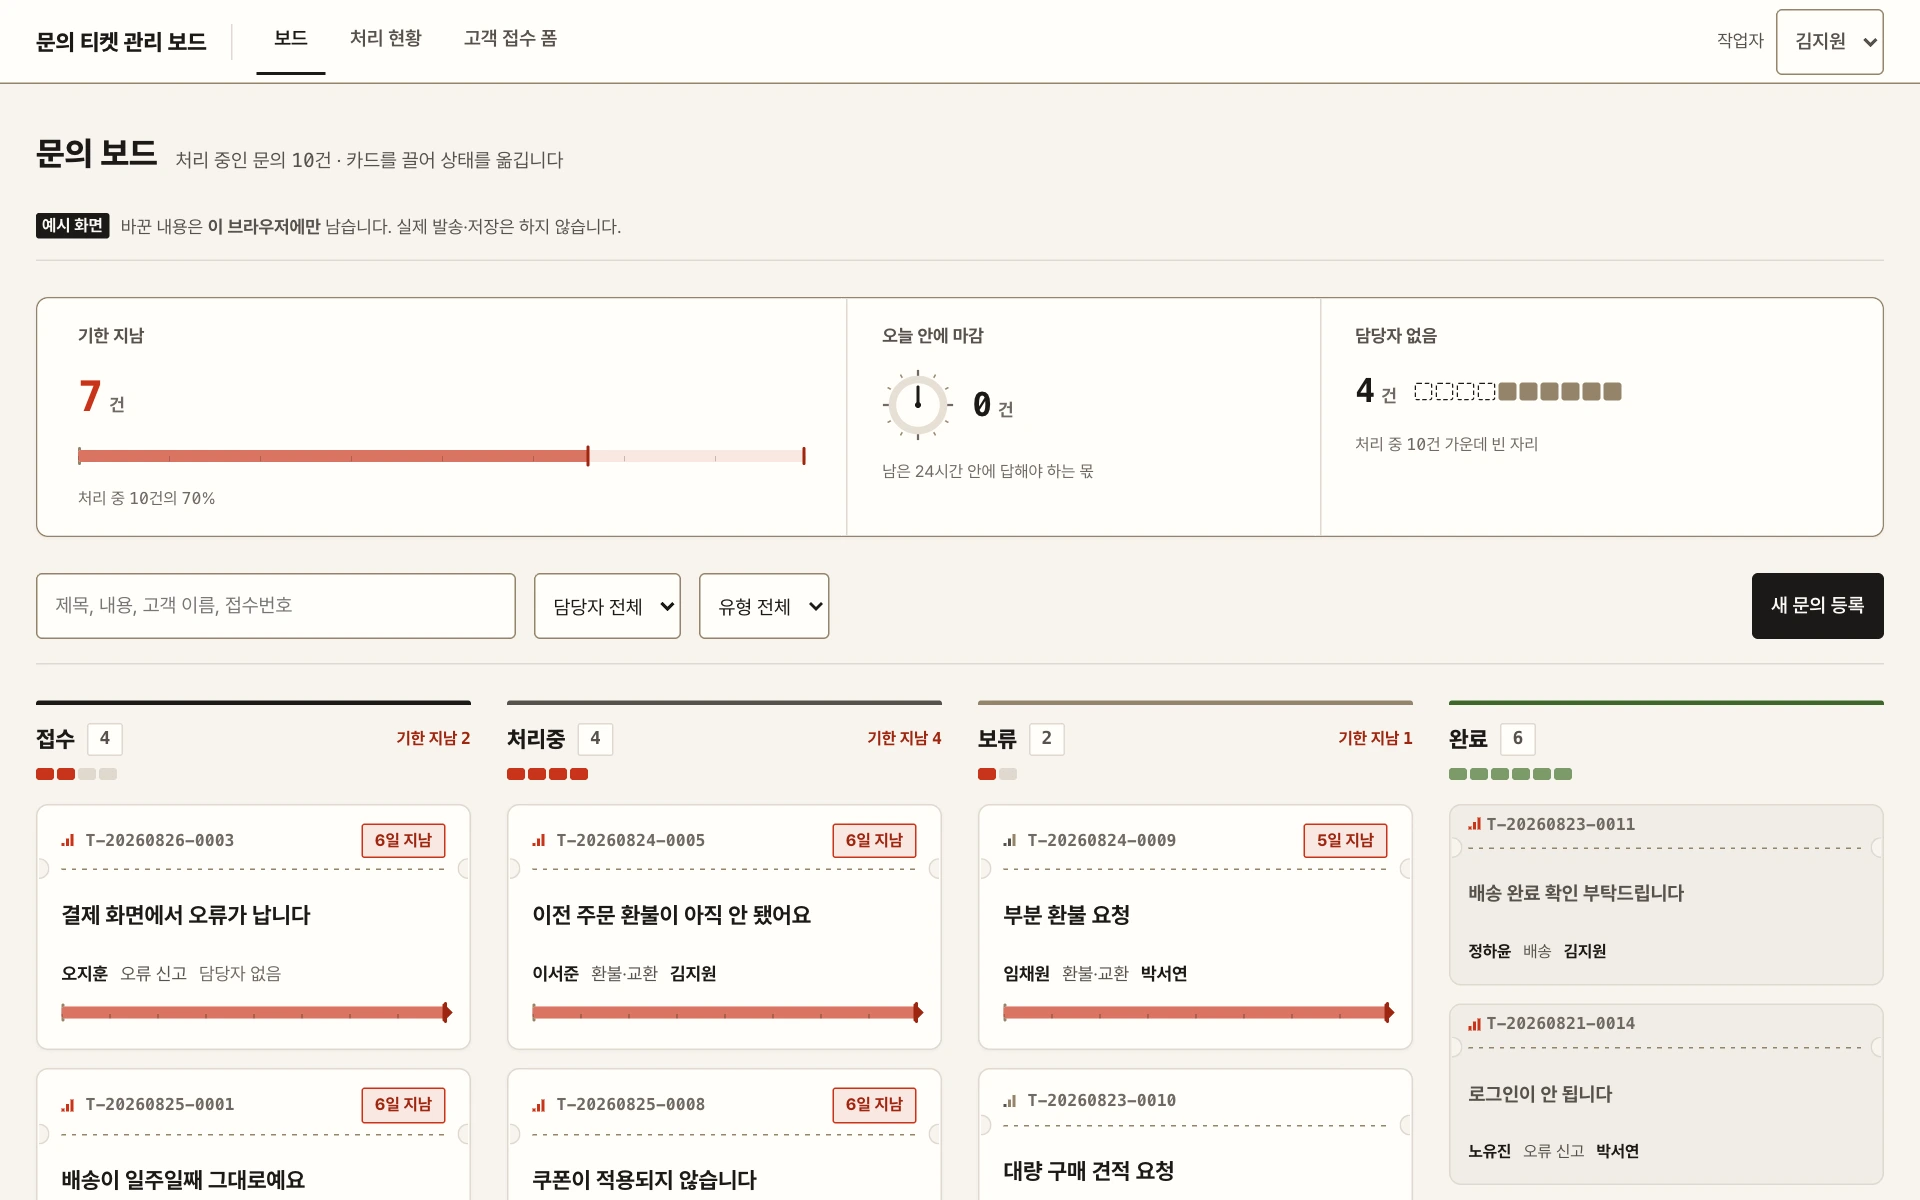Click assignee 박서연 on 부분 환불 요청

click(1164, 974)
